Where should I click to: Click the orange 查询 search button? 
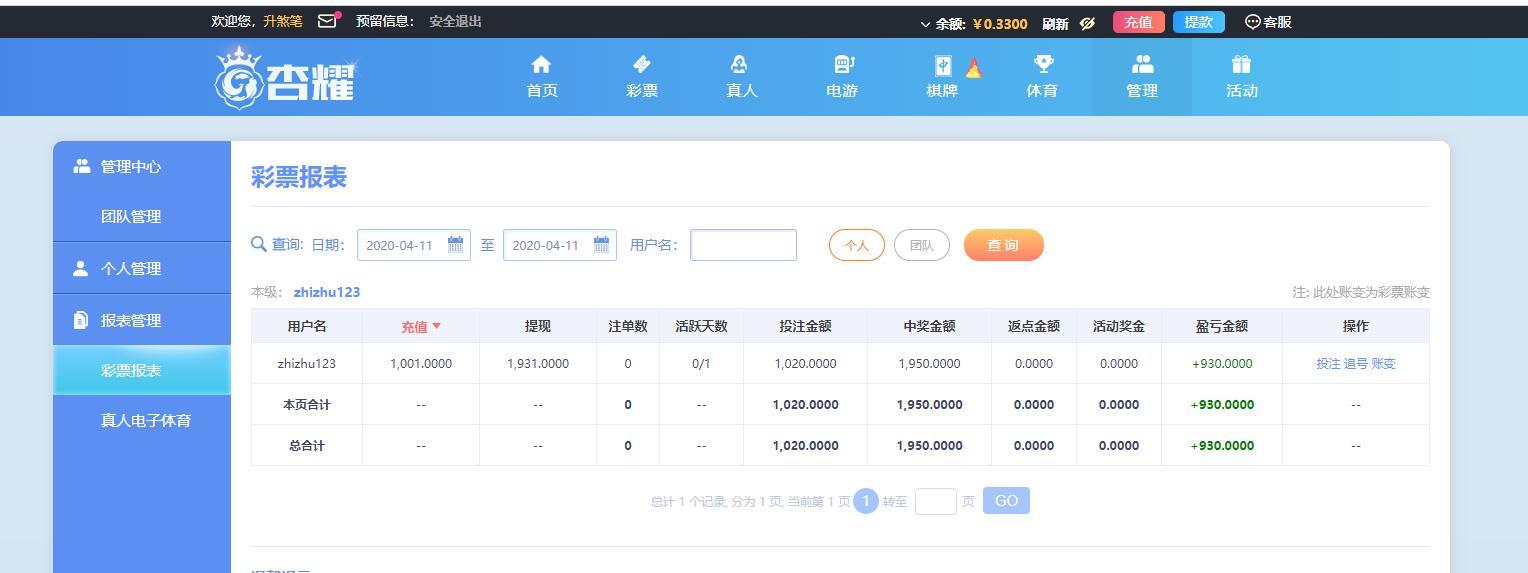point(1003,245)
